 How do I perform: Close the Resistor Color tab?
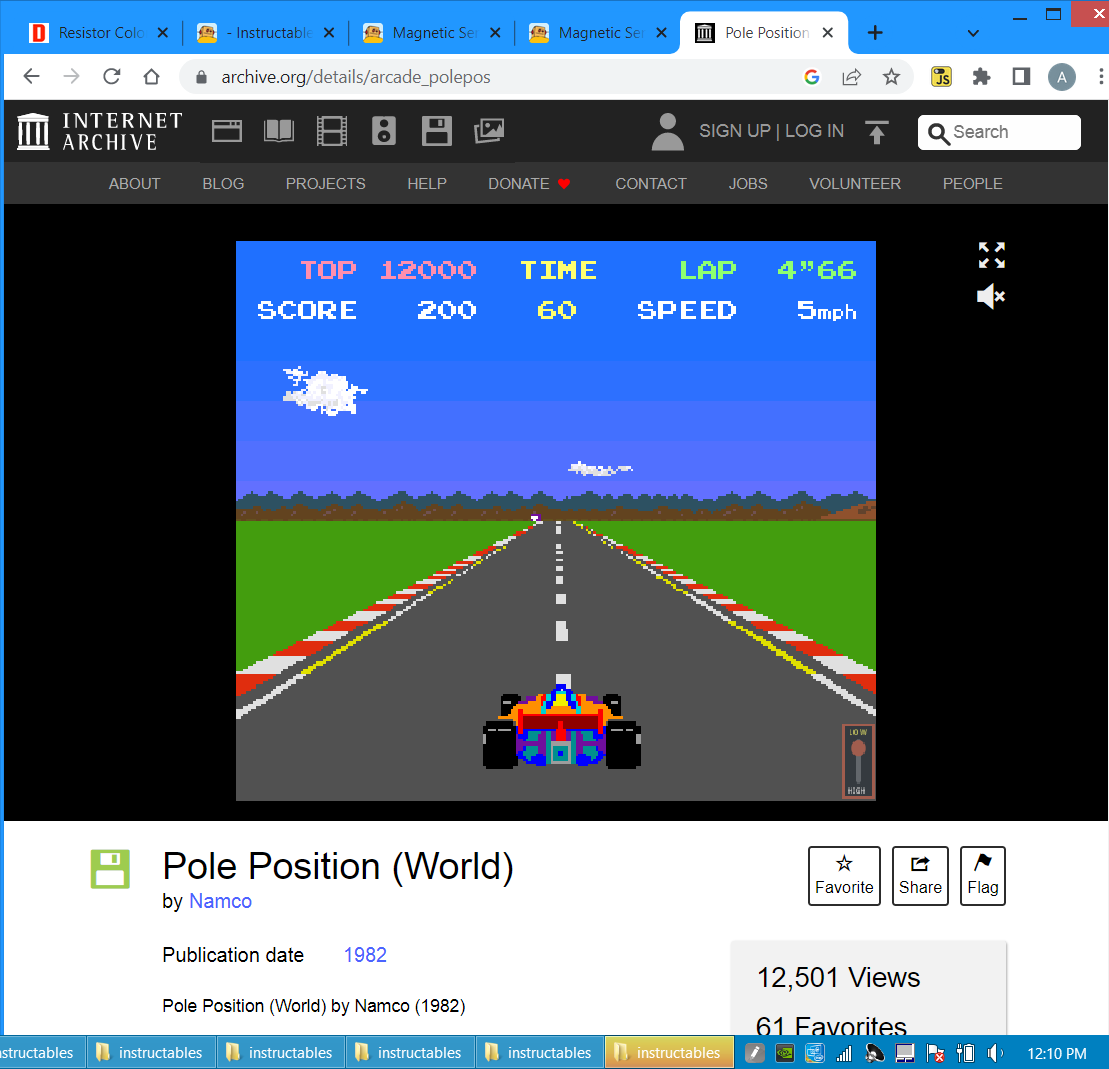click(163, 33)
